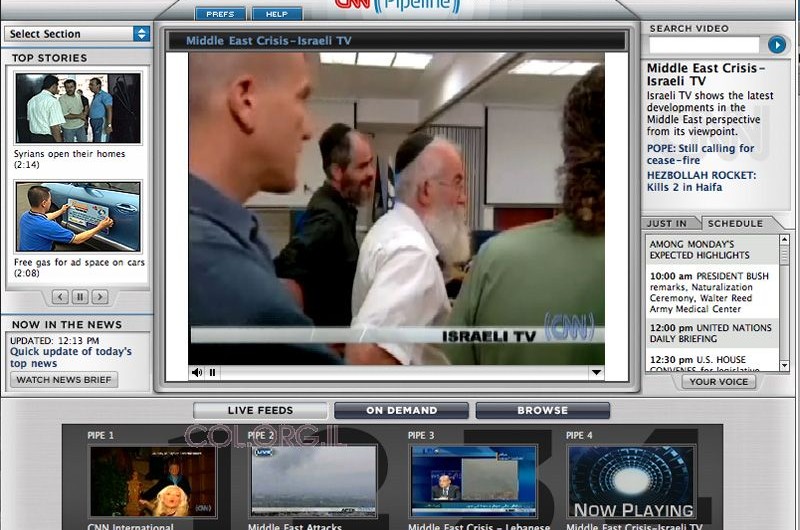Open Quick update of today's top news link
800x530 pixels.
point(71,357)
